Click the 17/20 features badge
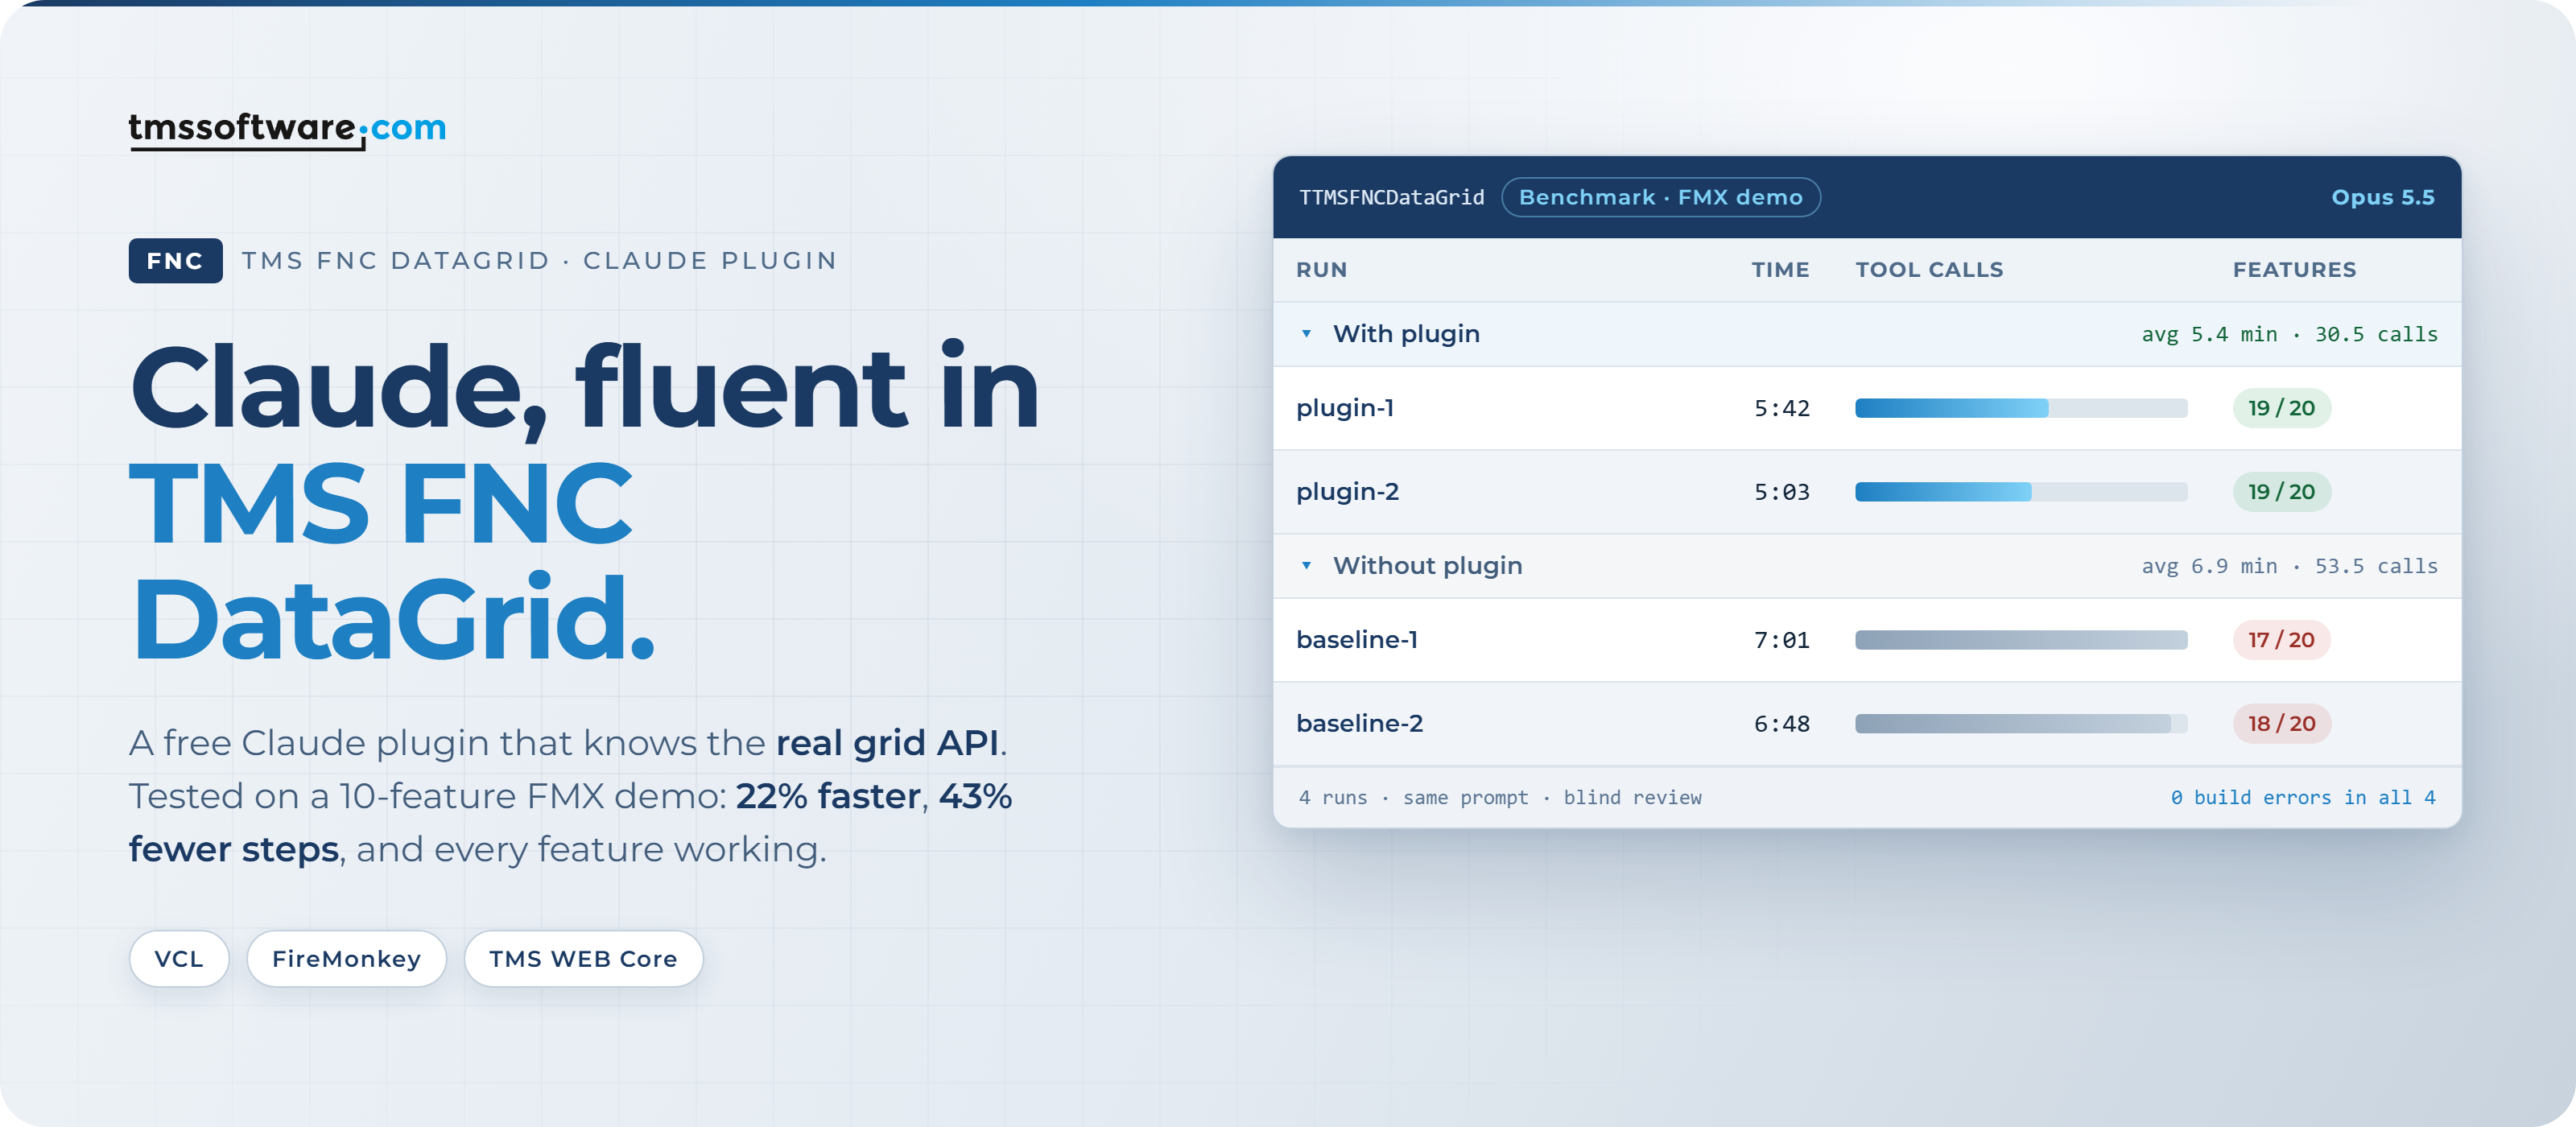 (2281, 640)
